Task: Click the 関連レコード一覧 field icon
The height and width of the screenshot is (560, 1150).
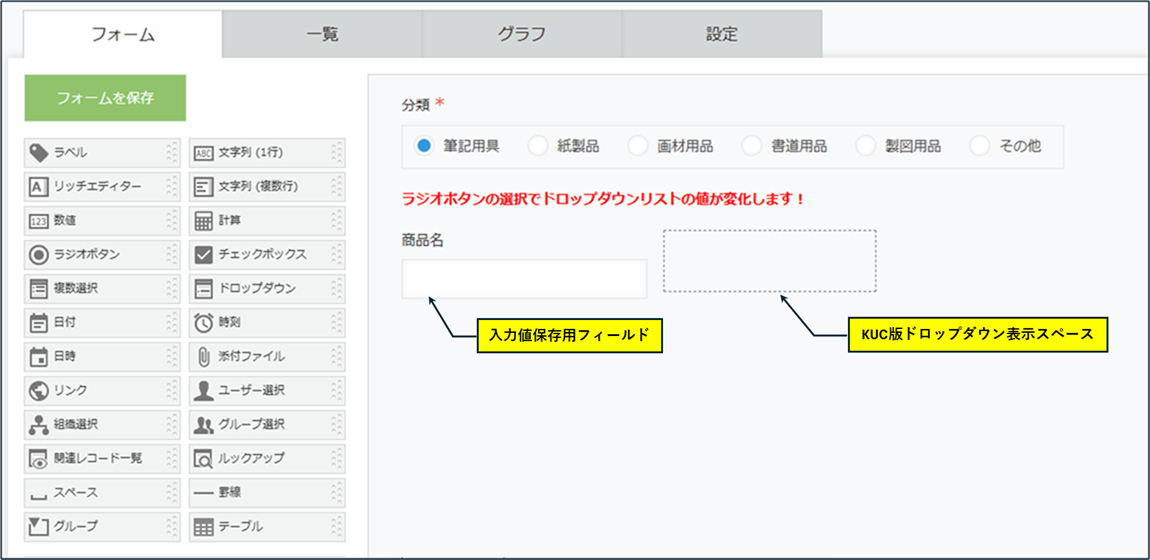Action: (x=39, y=459)
